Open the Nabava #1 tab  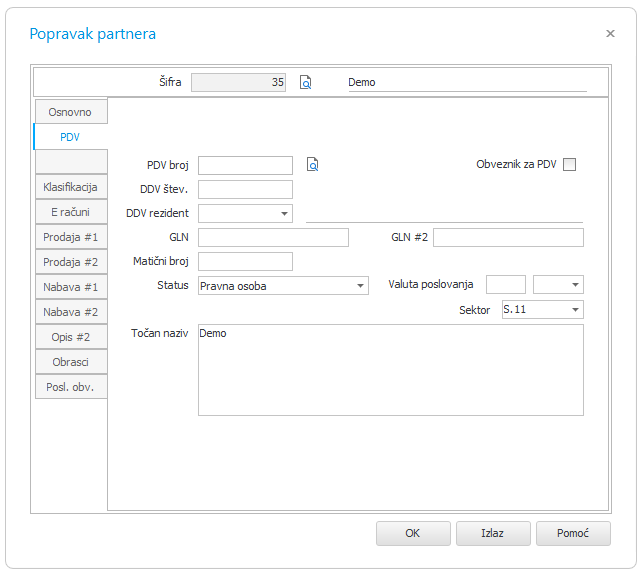[x=71, y=287]
